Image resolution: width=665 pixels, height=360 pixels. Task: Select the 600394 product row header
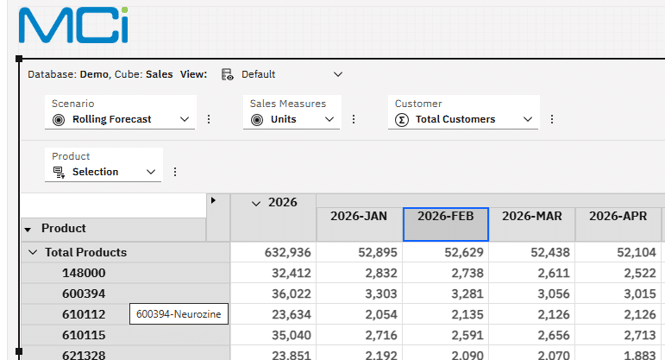click(x=126, y=294)
